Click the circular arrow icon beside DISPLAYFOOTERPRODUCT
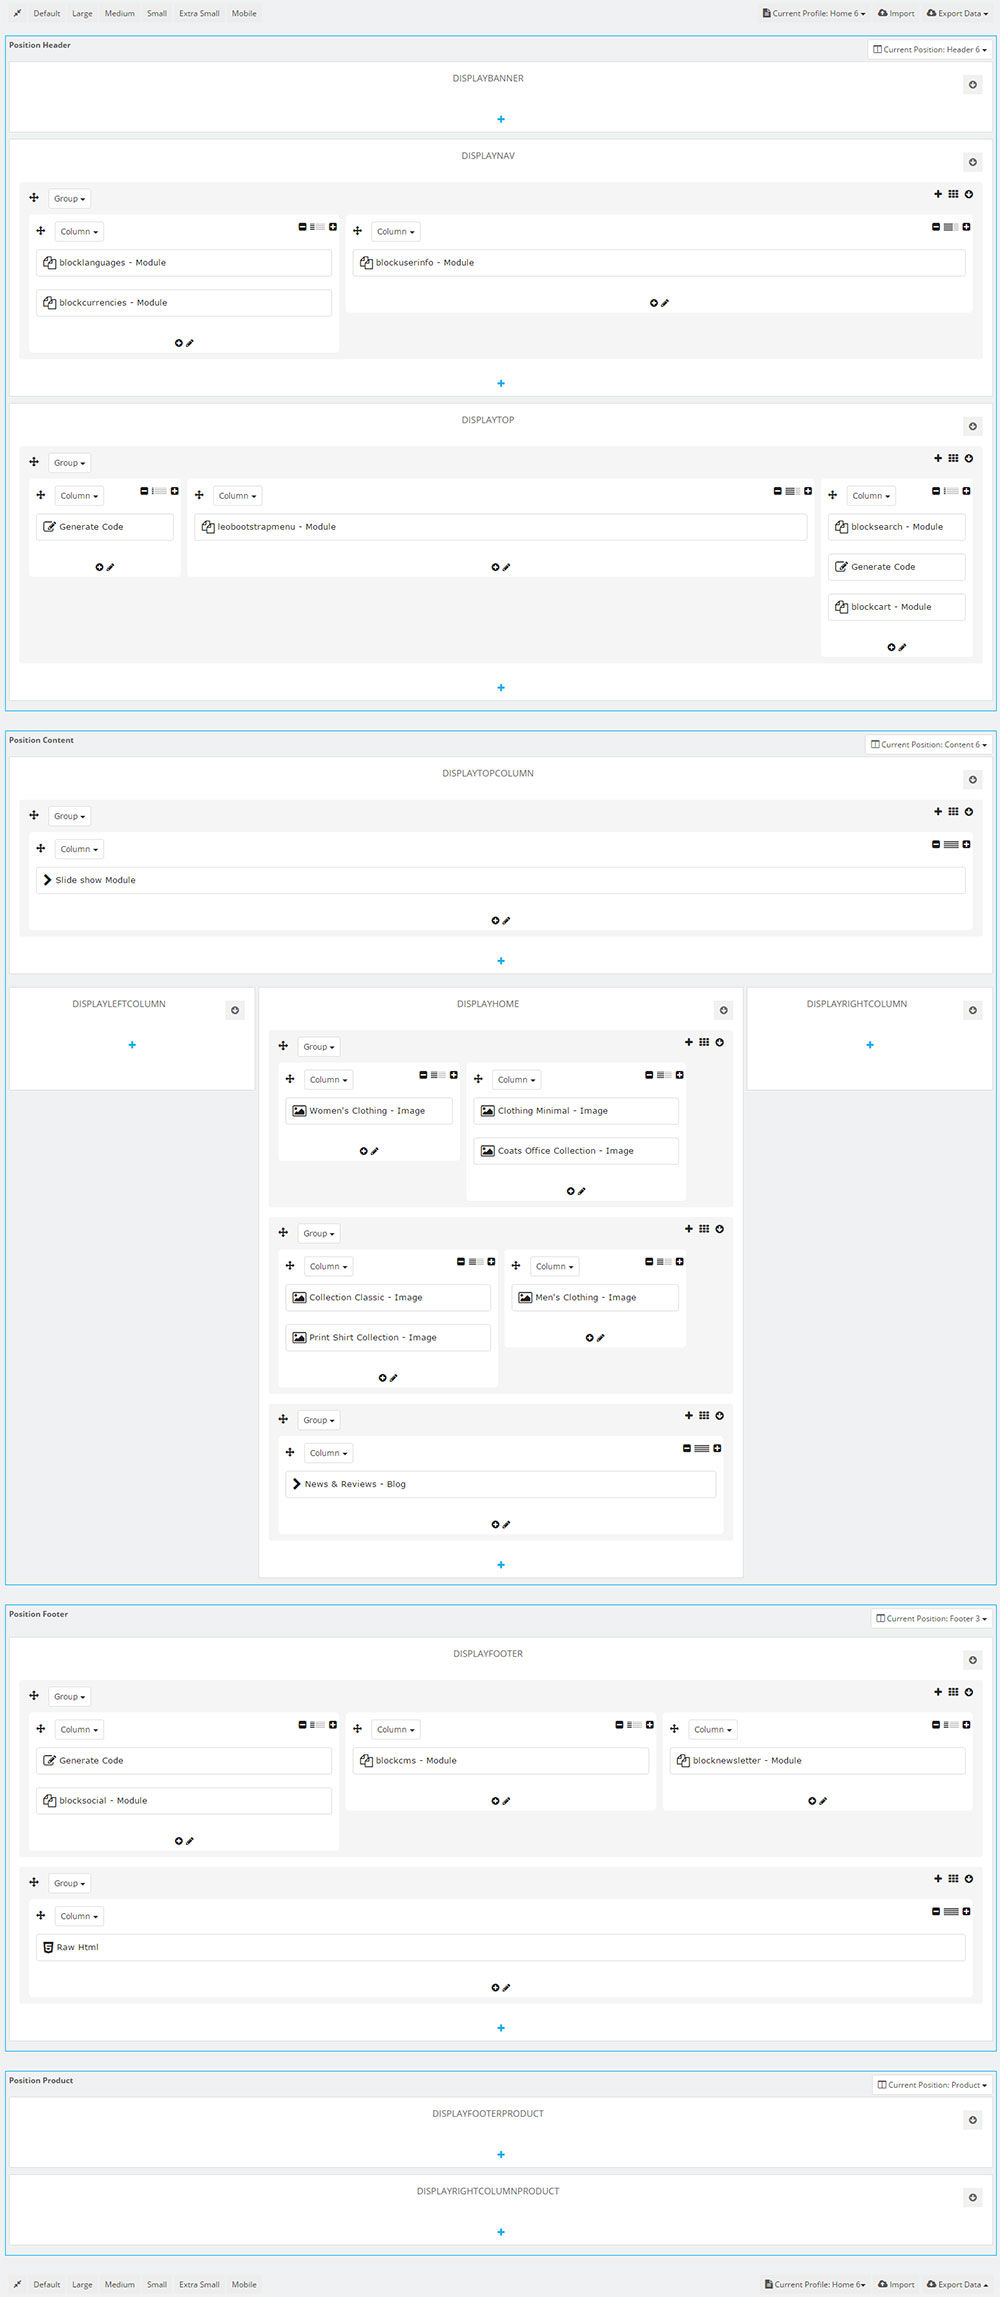The image size is (1000, 2297). [972, 2120]
